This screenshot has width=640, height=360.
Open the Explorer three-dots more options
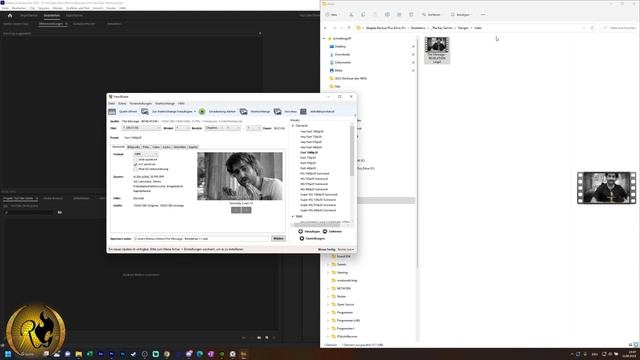[483, 15]
